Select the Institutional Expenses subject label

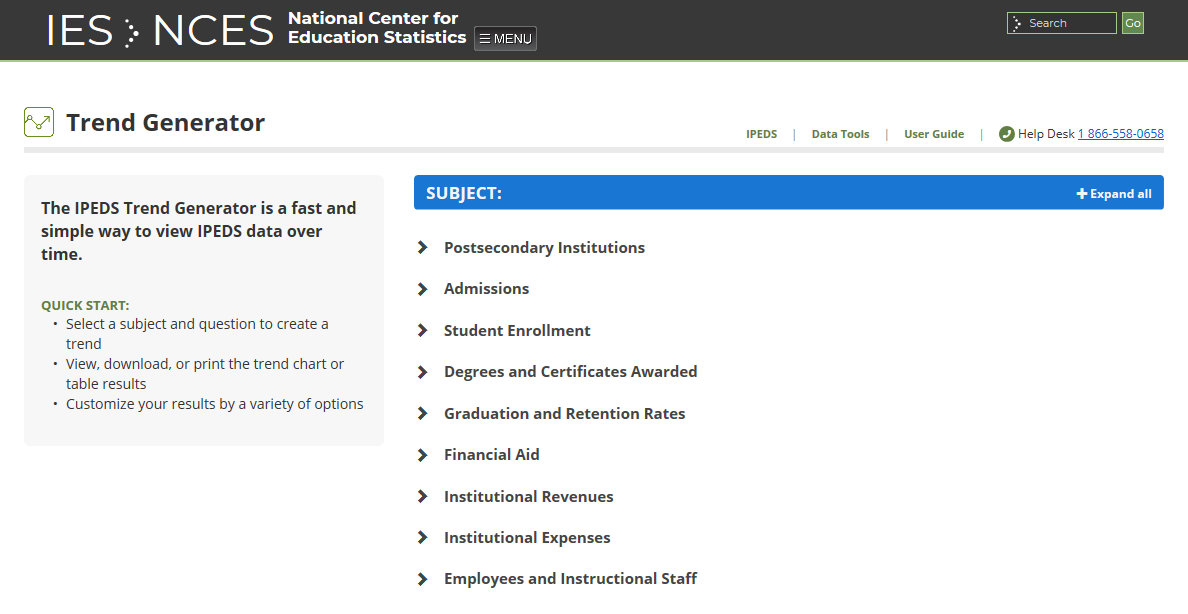pos(527,537)
